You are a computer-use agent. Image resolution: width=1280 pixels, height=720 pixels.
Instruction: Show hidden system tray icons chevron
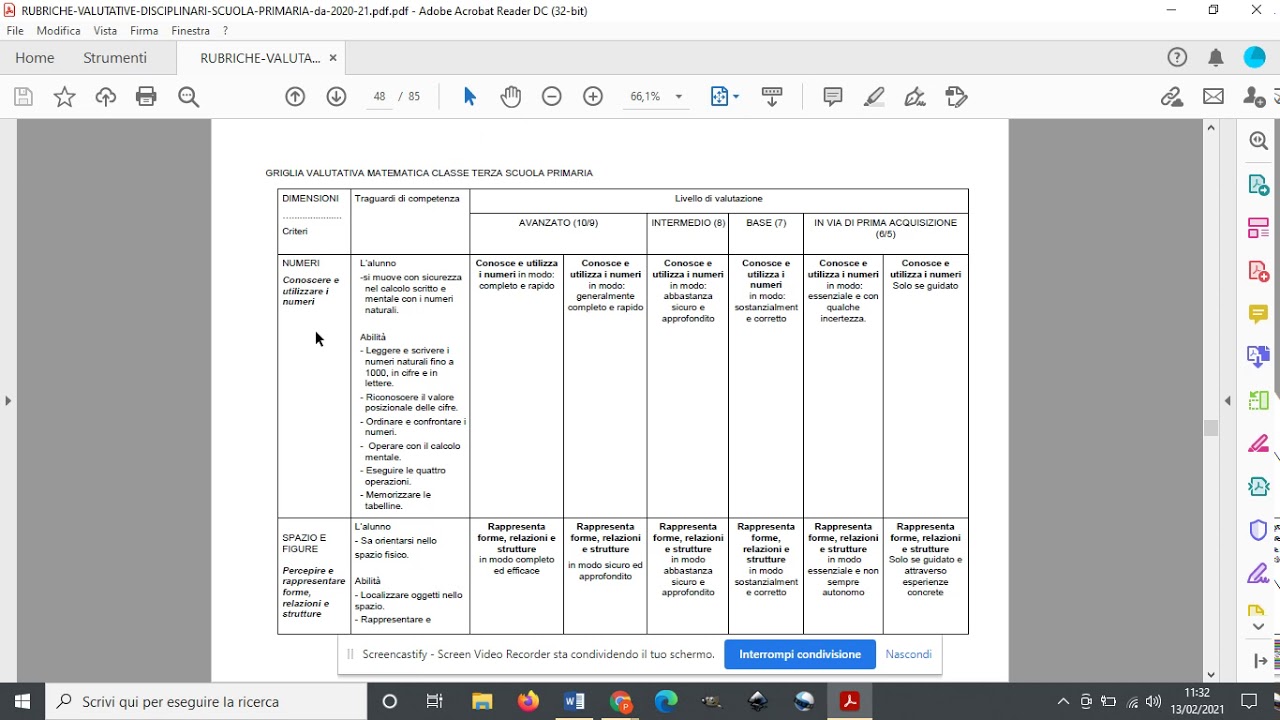pyautogui.click(x=1063, y=701)
